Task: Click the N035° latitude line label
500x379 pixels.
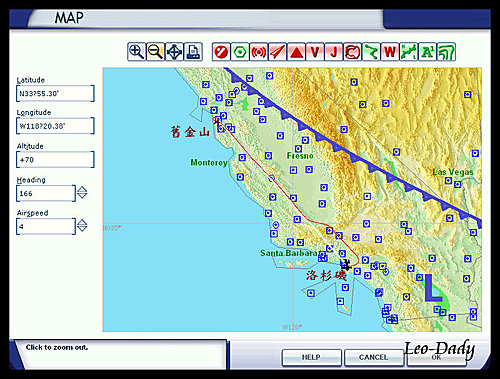Action: point(112,228)
